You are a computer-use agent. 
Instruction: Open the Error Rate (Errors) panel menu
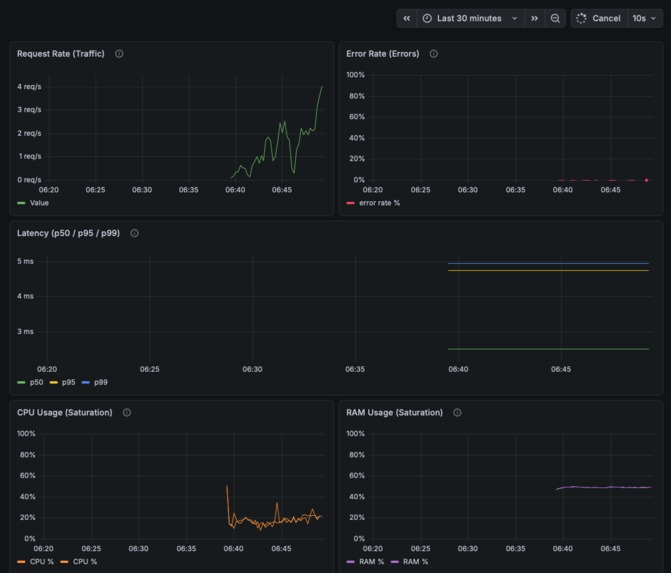[383, 53]
